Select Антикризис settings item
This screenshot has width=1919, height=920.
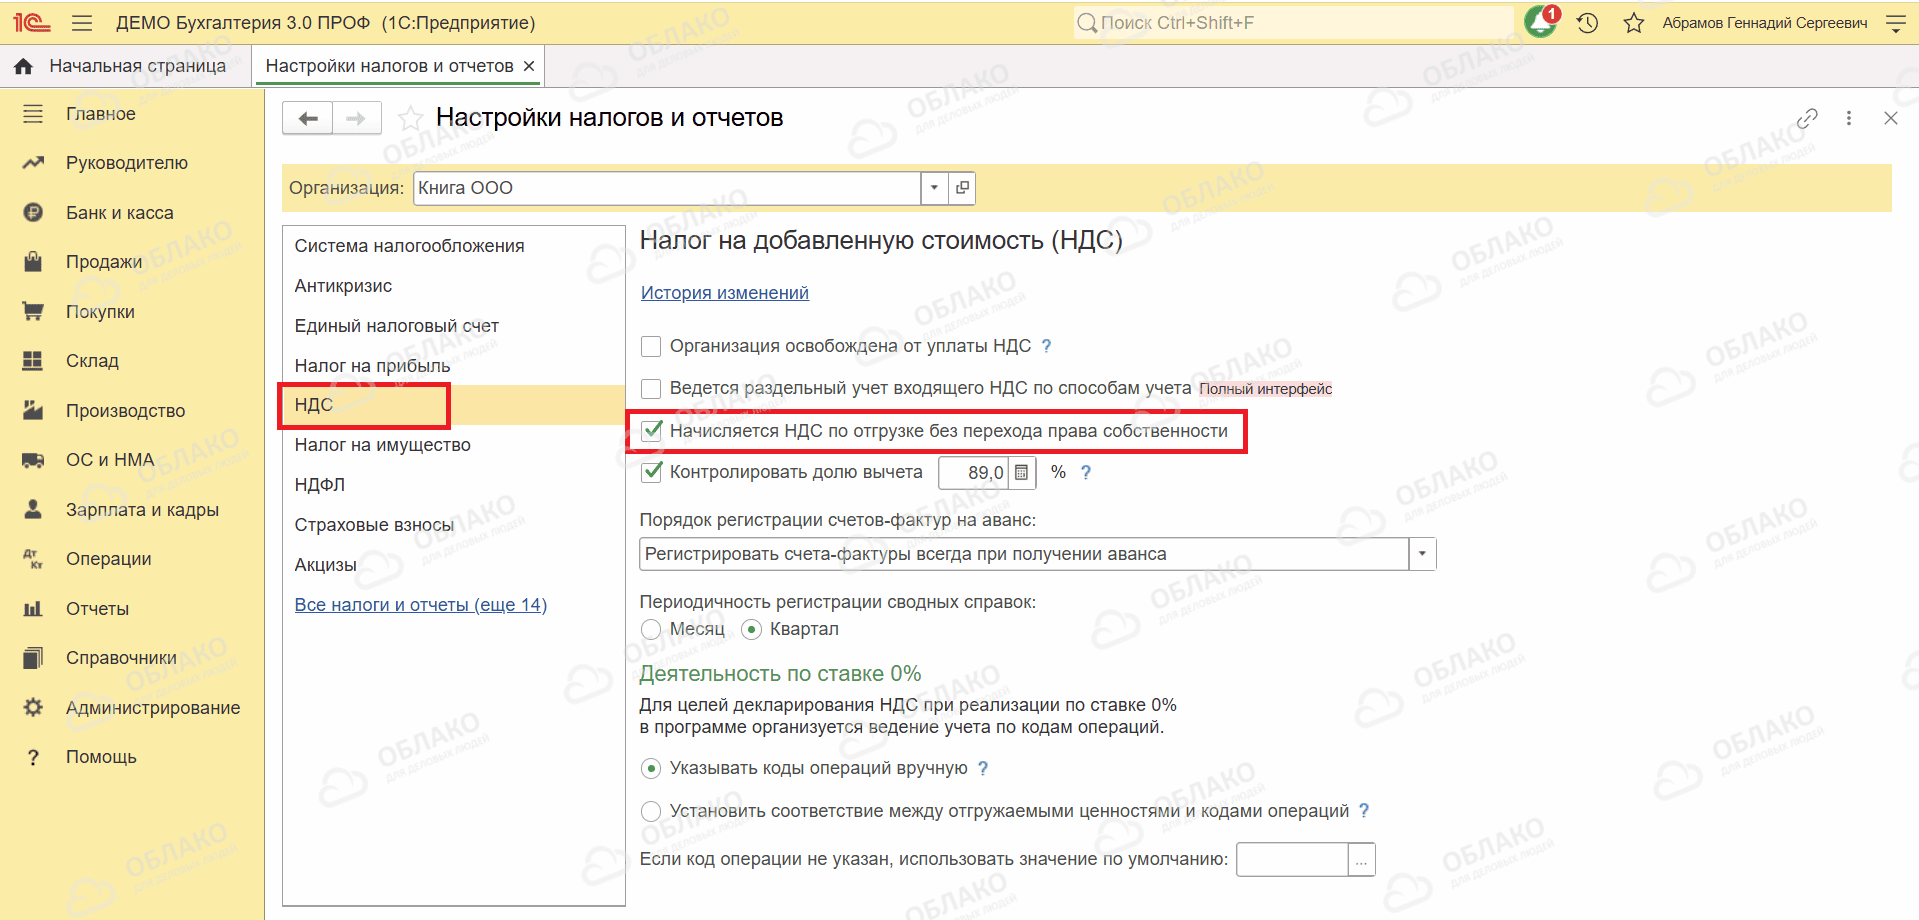pyautogui.click(x=454, y=286)
